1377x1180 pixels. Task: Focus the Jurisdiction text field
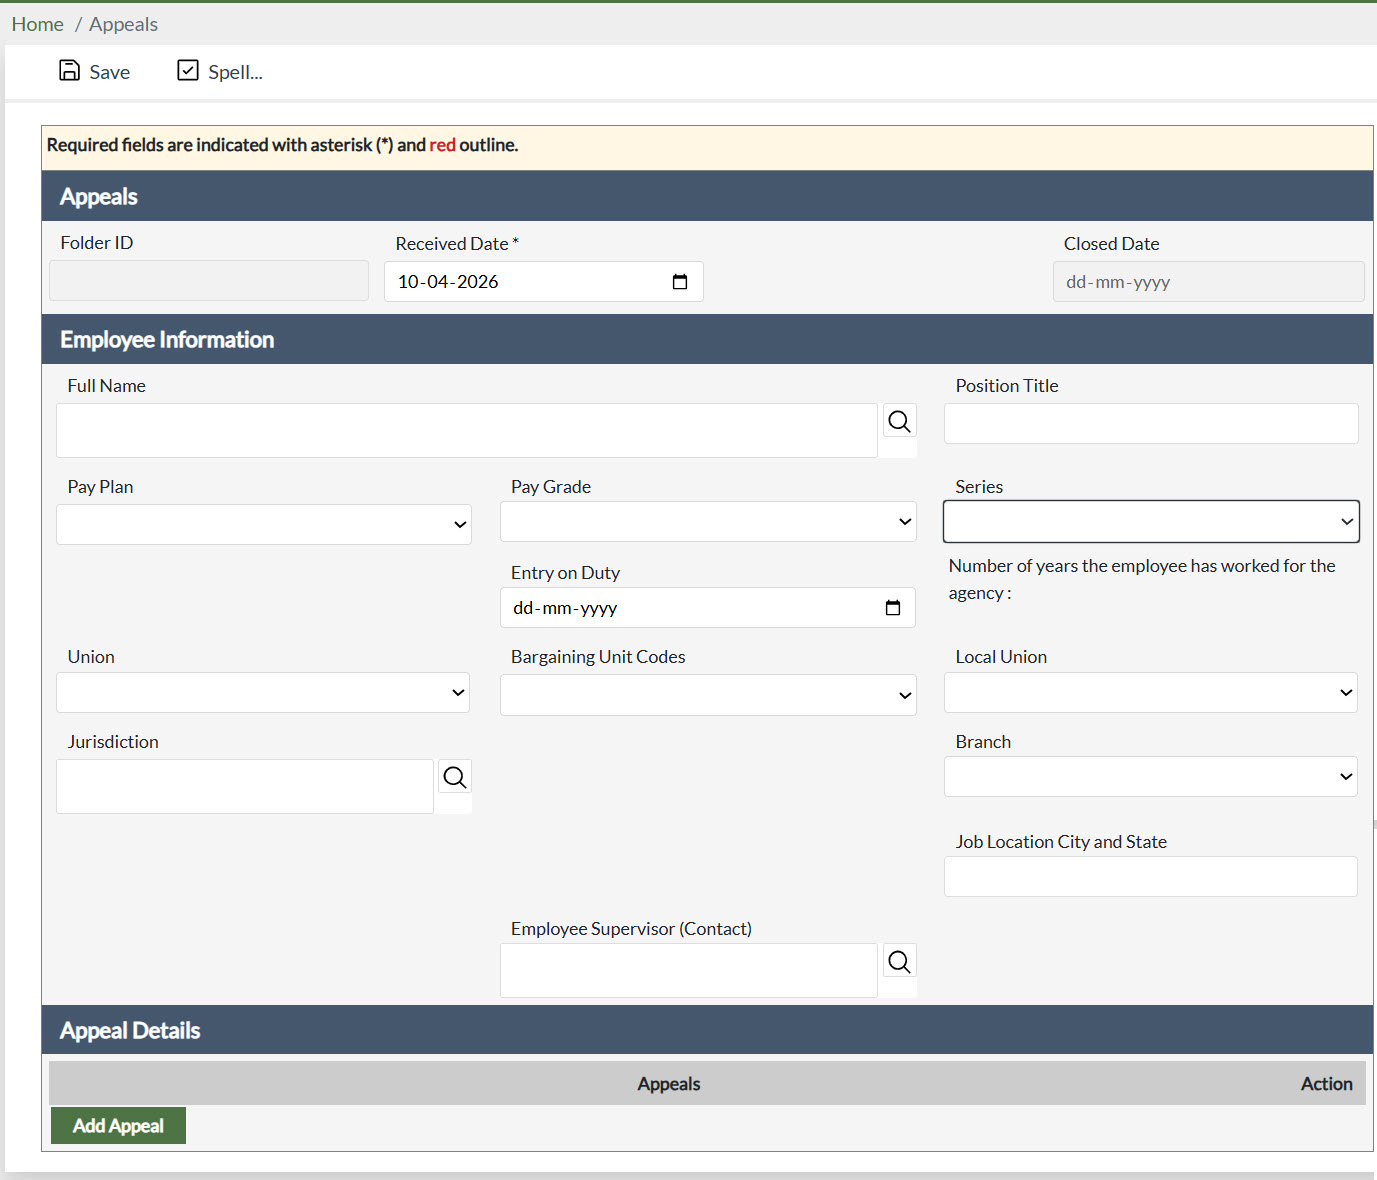tap(245, 786)
